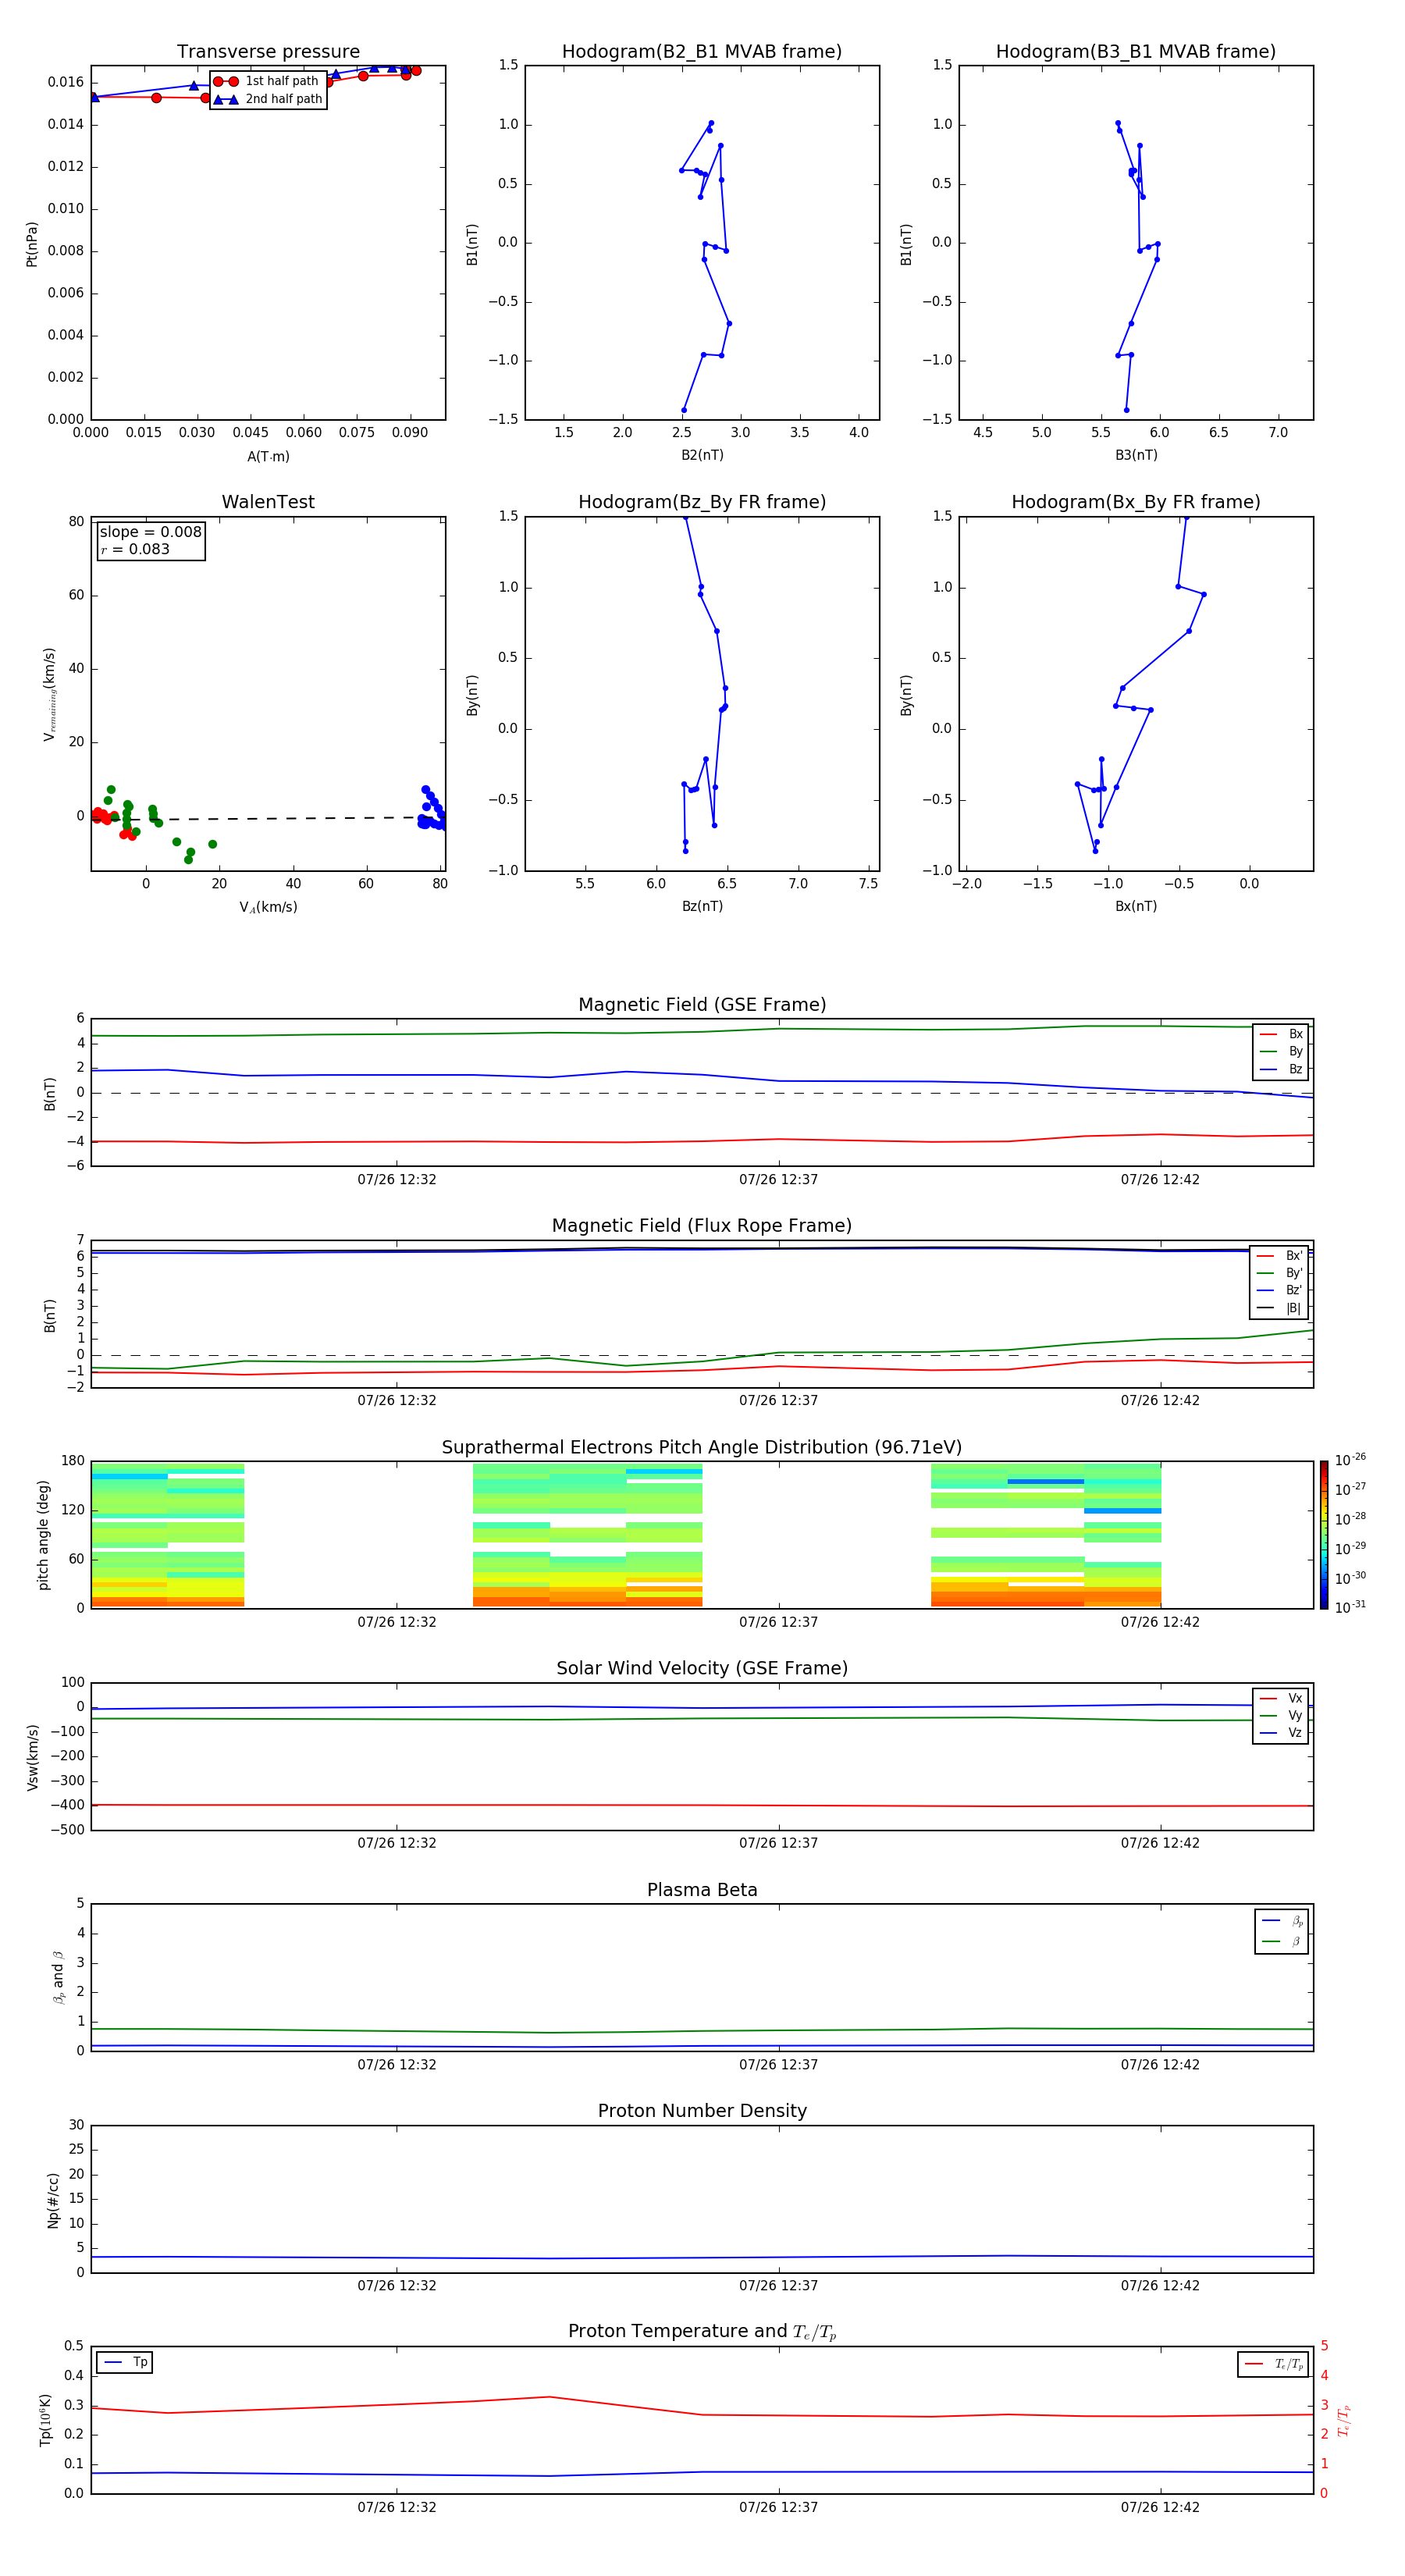
Task: Click the 'B3(nT)' x-axis label
Action: coord(1136,455)
